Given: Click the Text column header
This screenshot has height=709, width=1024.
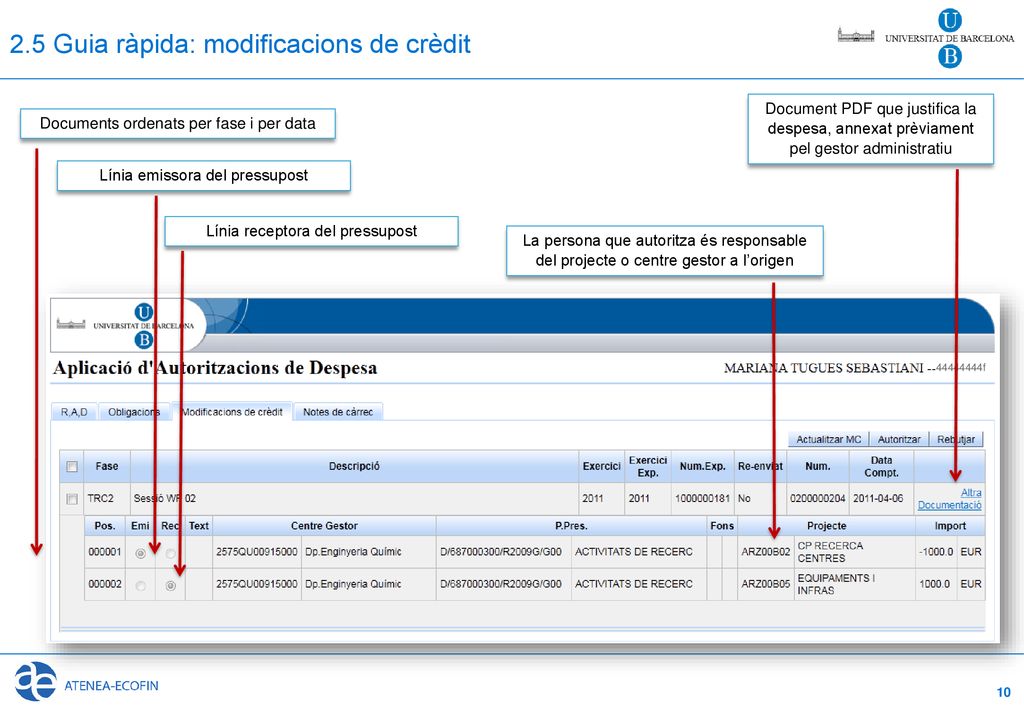Looking at the screenshot, I should click(x=199, y=526).
